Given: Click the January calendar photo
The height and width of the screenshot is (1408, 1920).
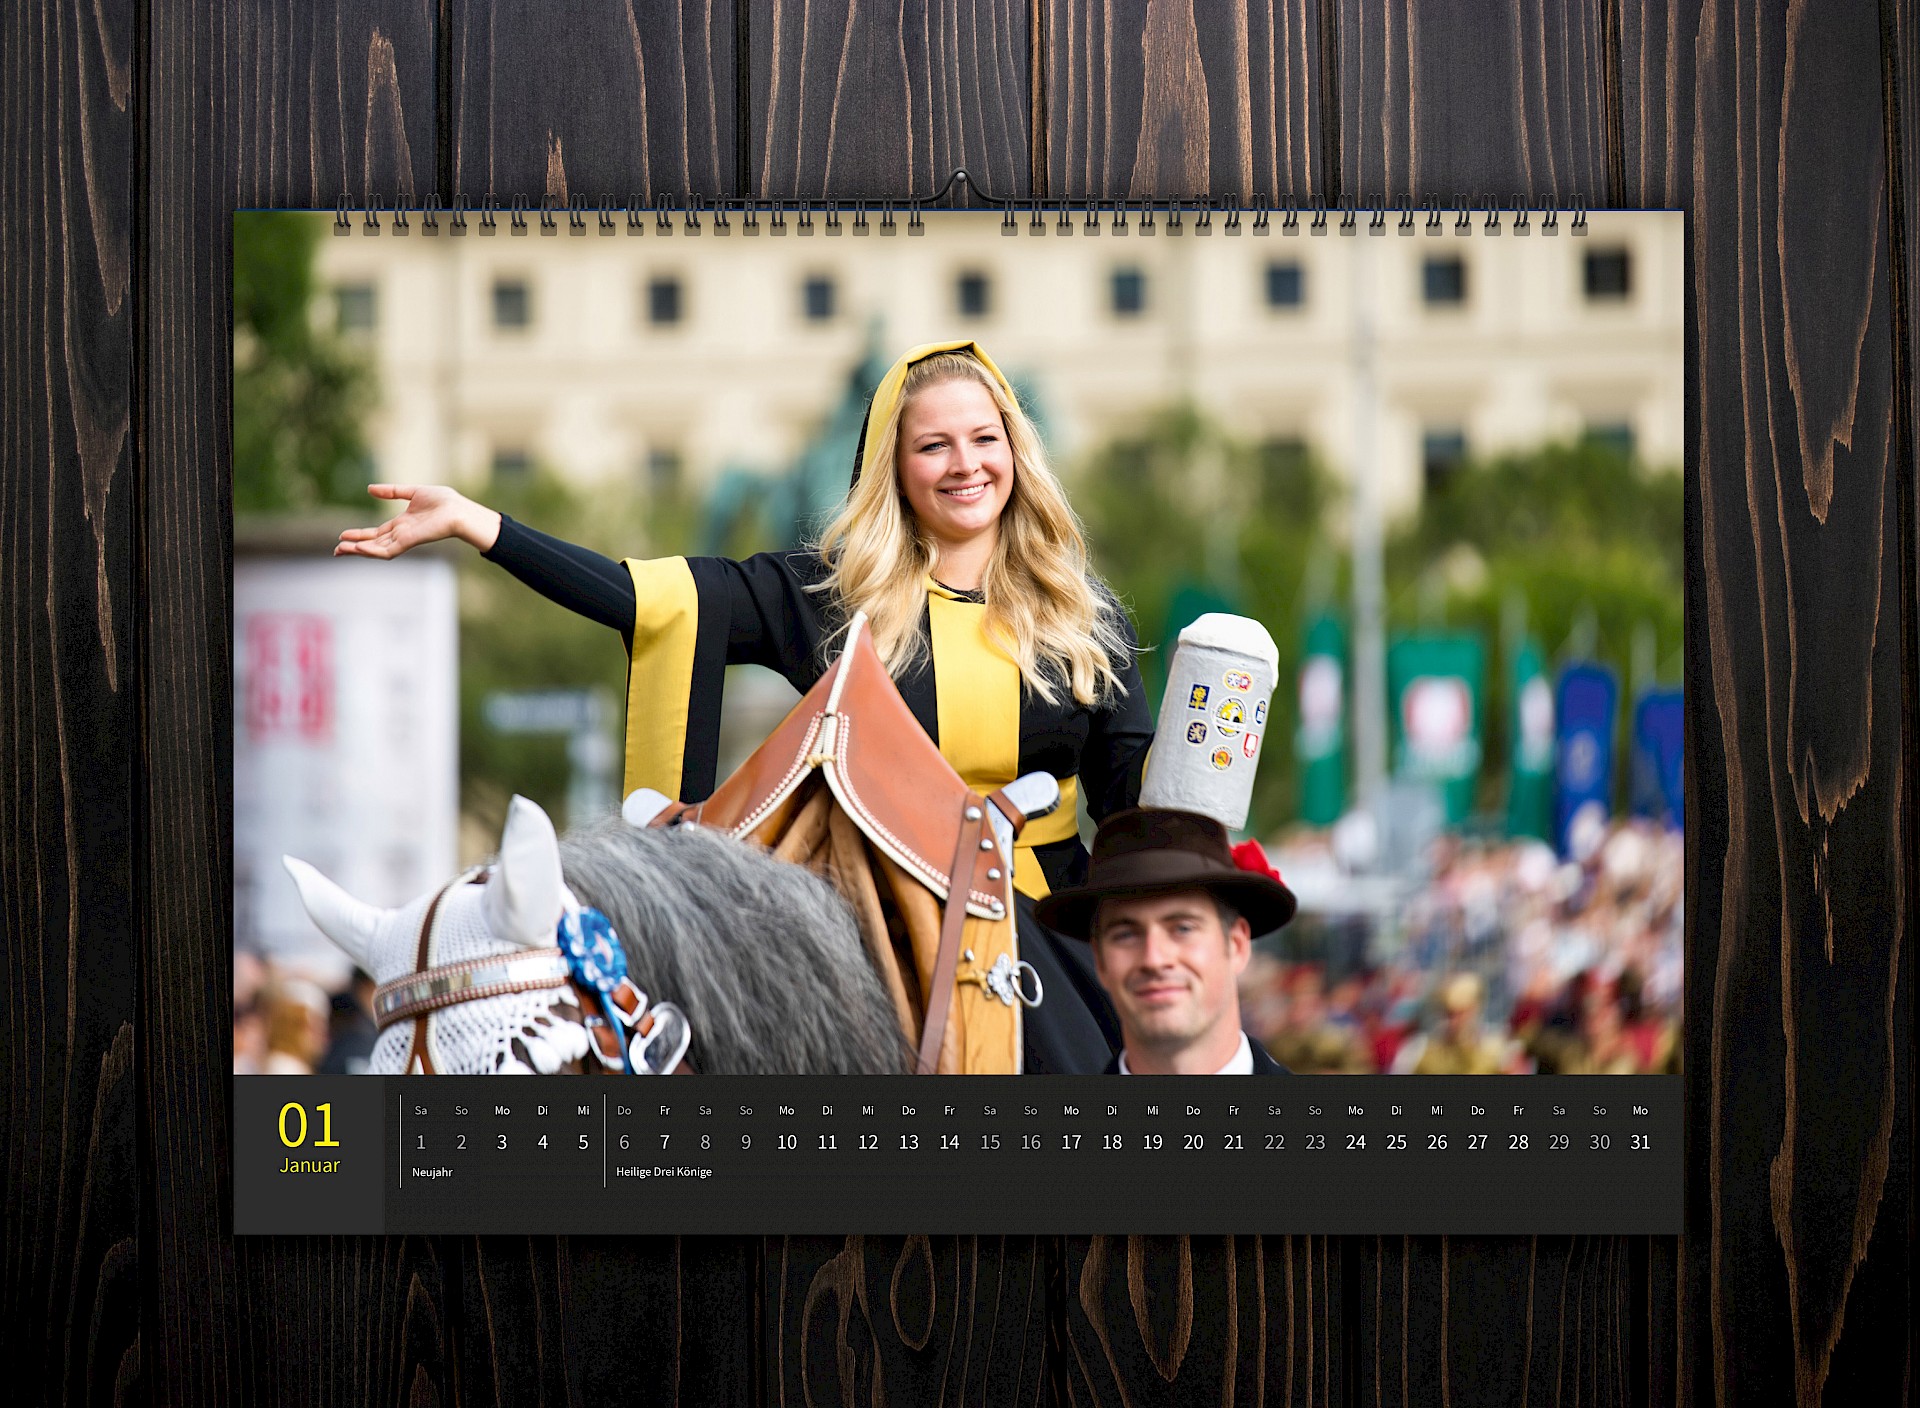Looking at the screenshot, I should 958,642.
